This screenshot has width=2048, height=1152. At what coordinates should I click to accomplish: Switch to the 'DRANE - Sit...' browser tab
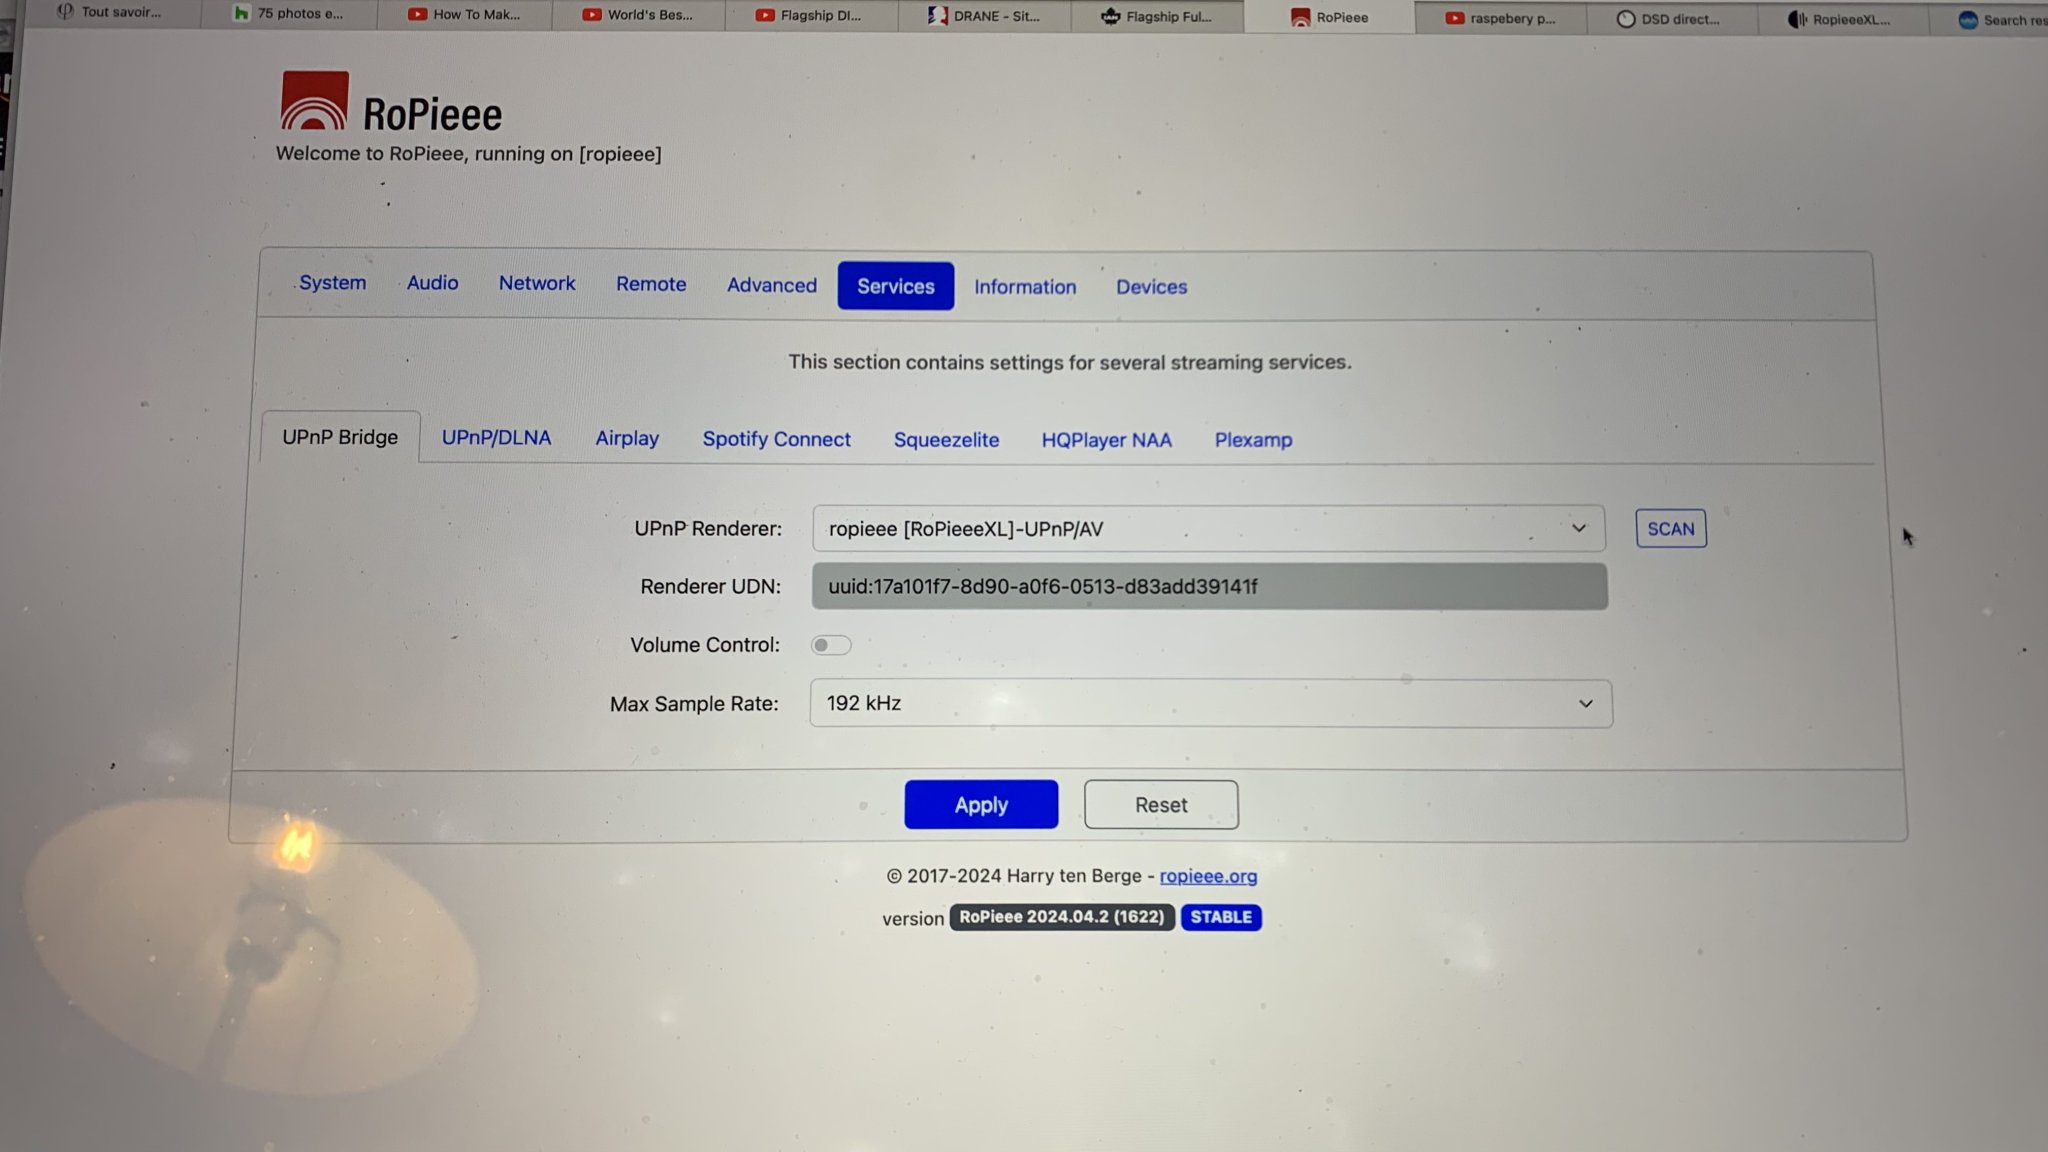point(984,16)
